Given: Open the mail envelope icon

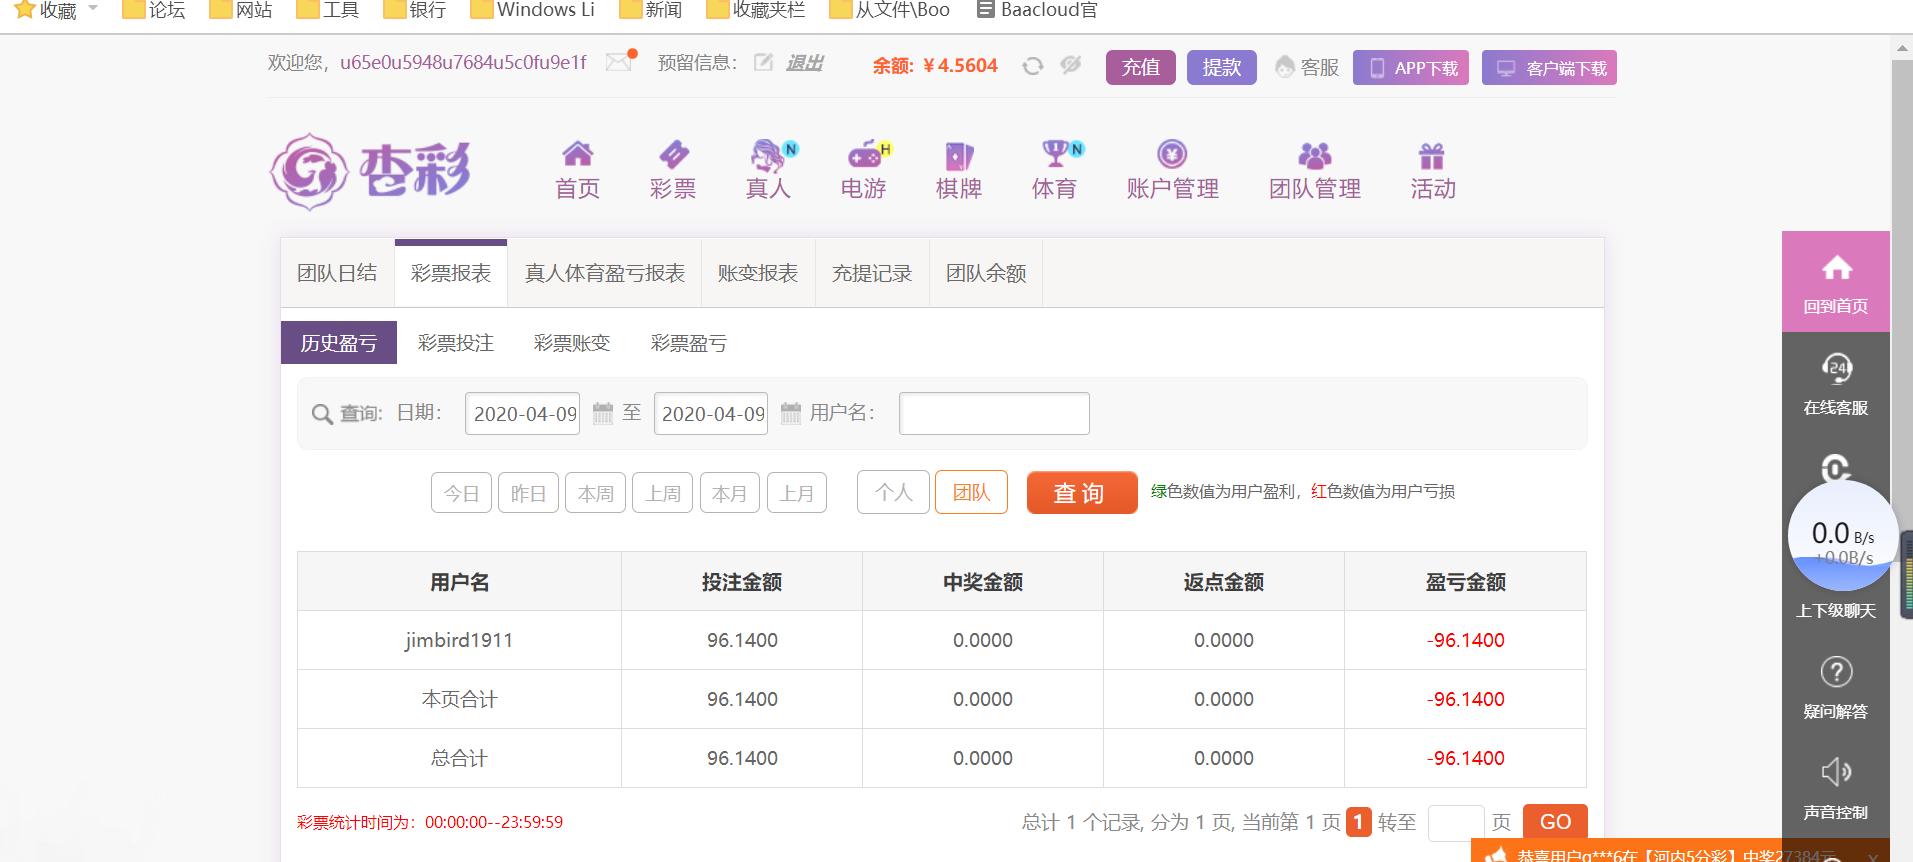Looking at the screenshot, I should [619, 62].
